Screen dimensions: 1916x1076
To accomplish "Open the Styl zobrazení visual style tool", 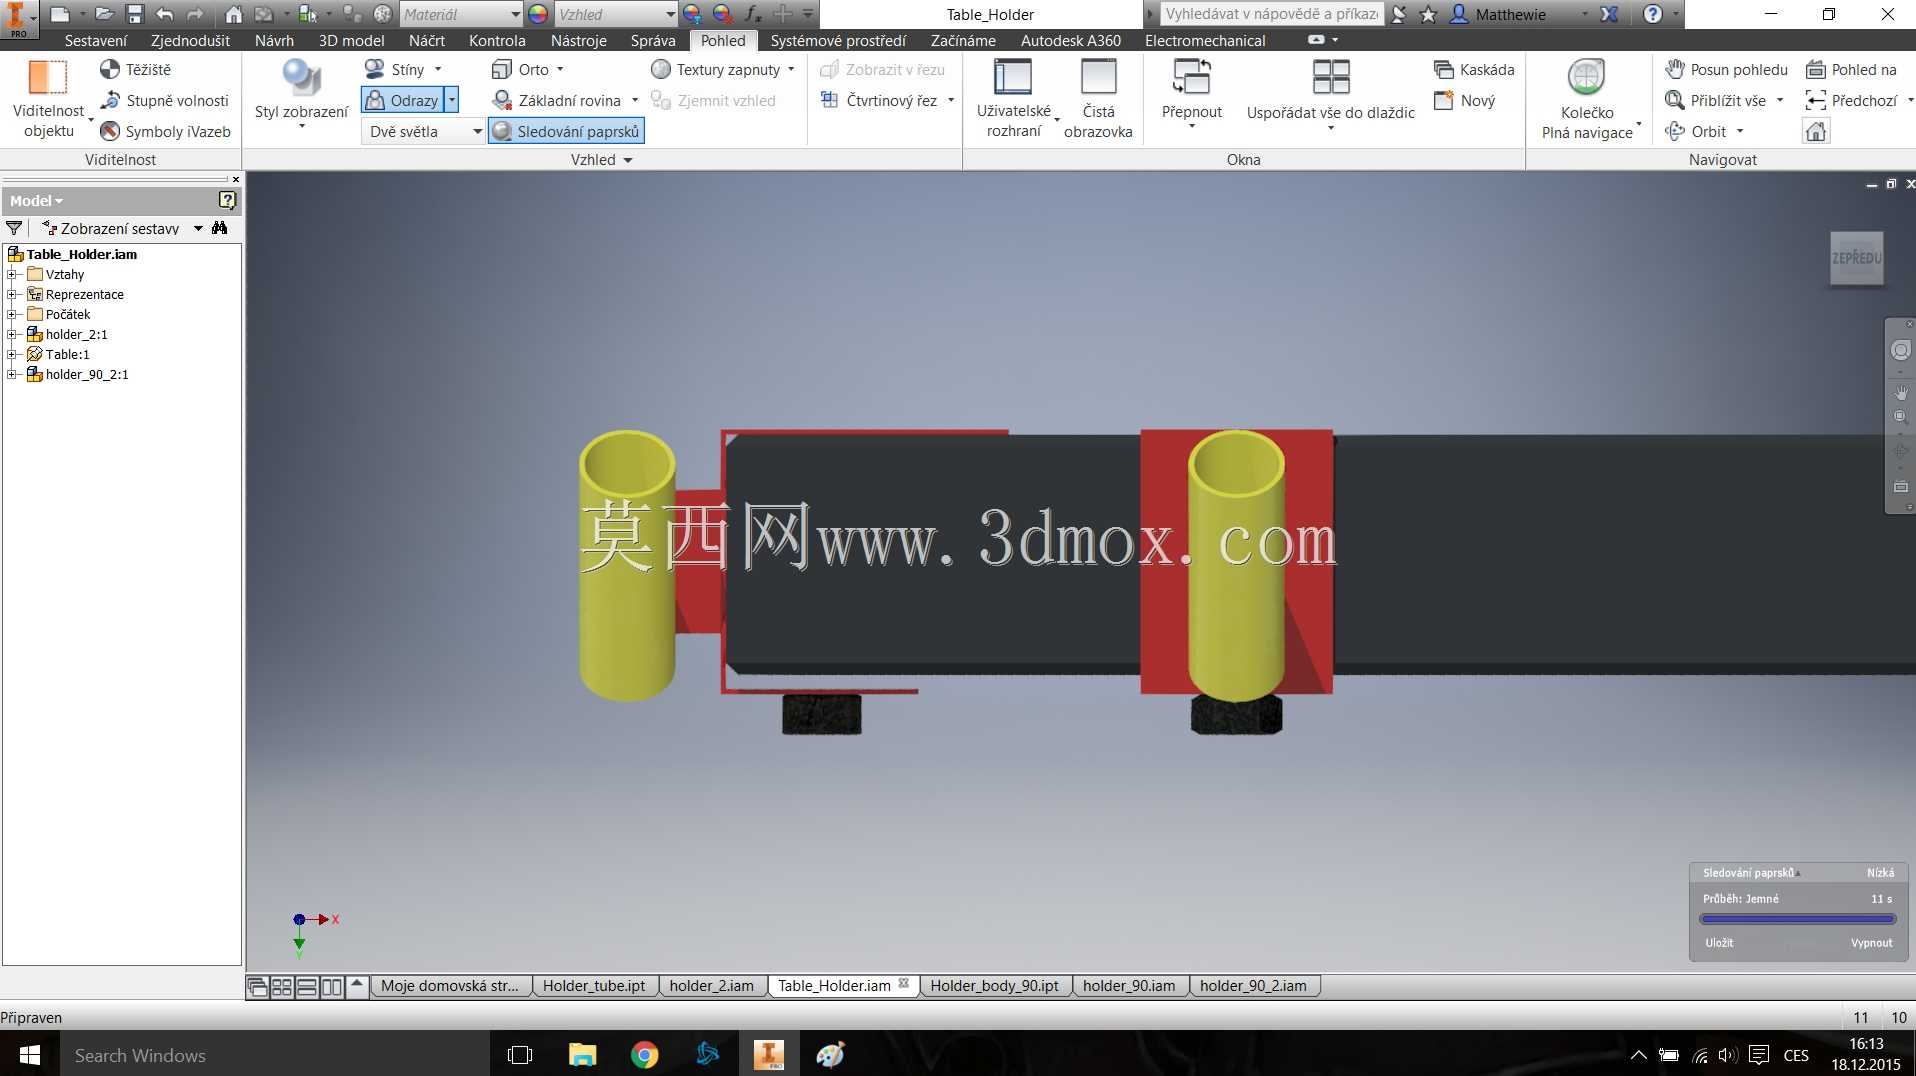I will point(301,94).
